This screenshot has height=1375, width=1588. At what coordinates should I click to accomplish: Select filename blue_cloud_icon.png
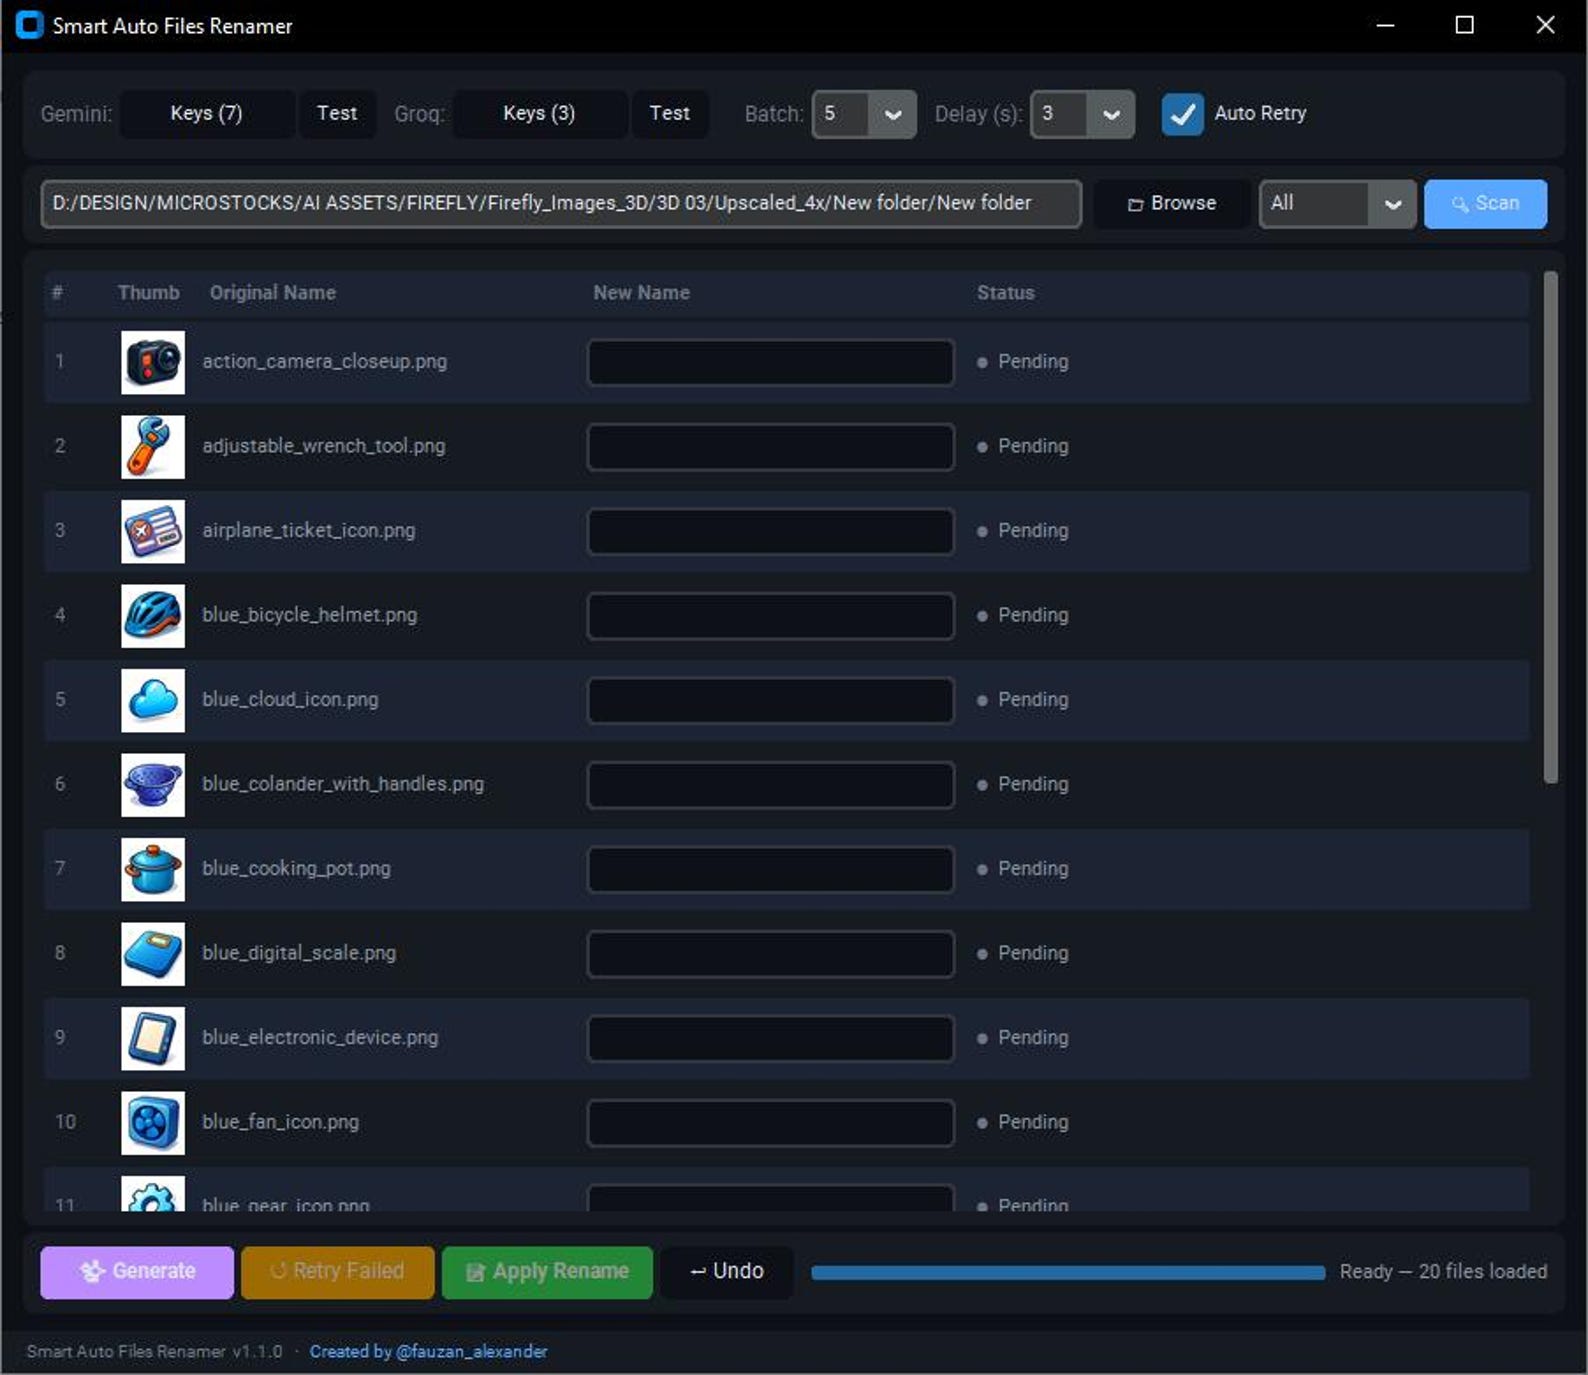(290, 700)
